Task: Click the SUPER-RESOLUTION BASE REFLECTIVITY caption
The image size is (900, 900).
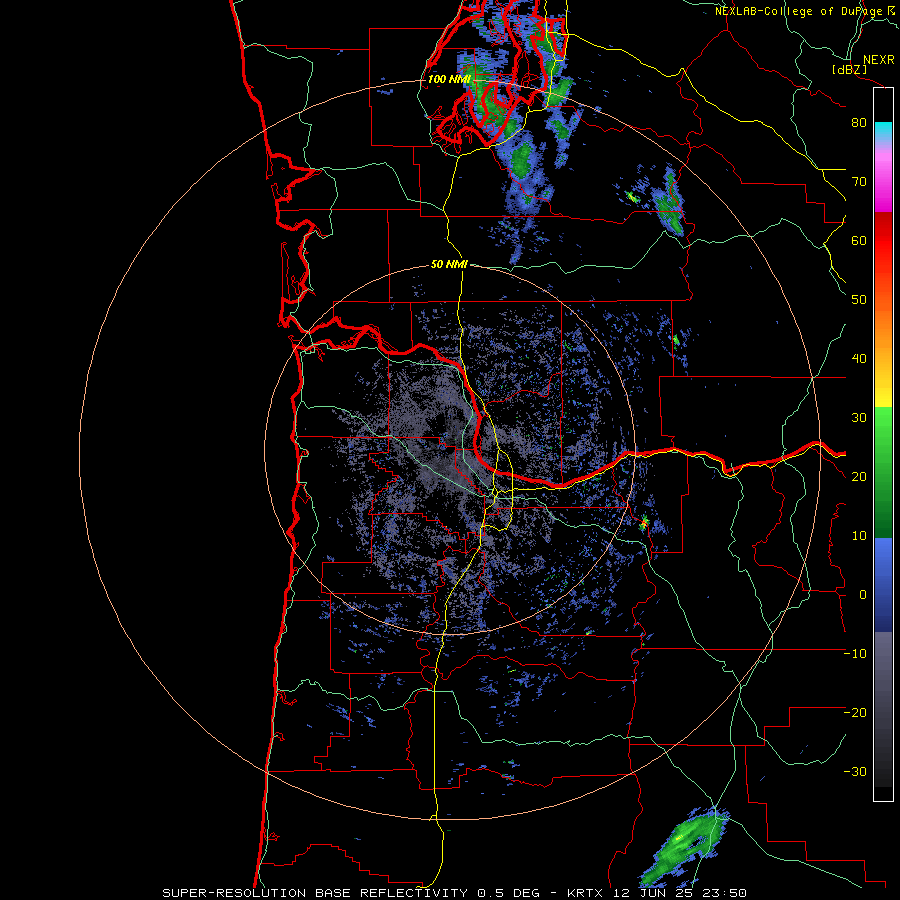Action: pos(315,893)
